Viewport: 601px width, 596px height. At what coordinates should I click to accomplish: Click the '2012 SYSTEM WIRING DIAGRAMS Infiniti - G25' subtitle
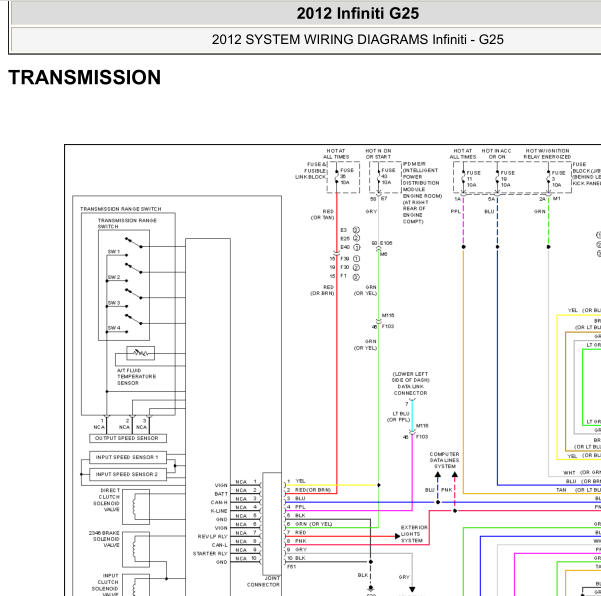[x=358, y=39]
